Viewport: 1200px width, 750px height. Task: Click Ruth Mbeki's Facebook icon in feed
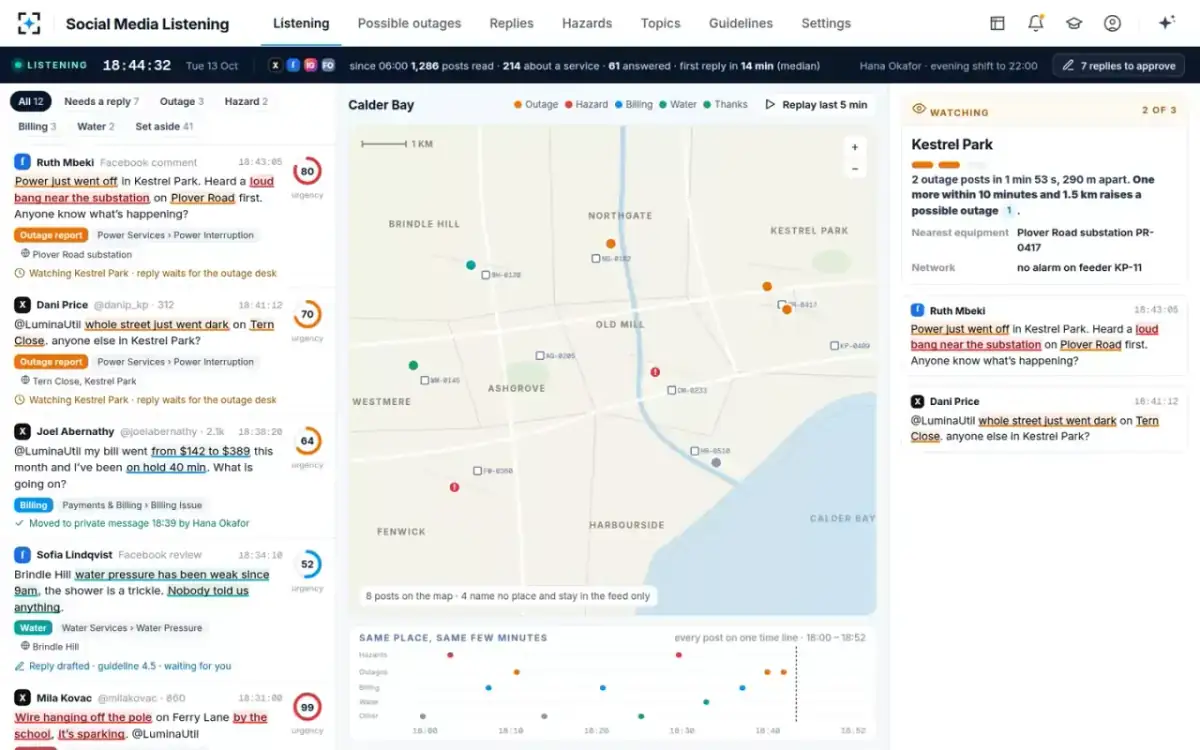(22, 161)
